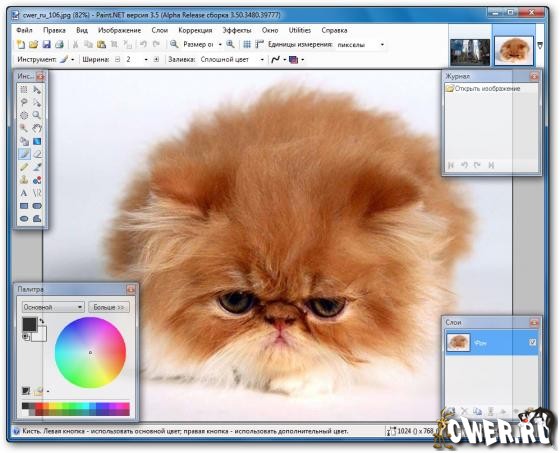Screen dimensions: 560x453
Task: Select the Paintbrush tool in Tools panel
Action: click(24, 154)
